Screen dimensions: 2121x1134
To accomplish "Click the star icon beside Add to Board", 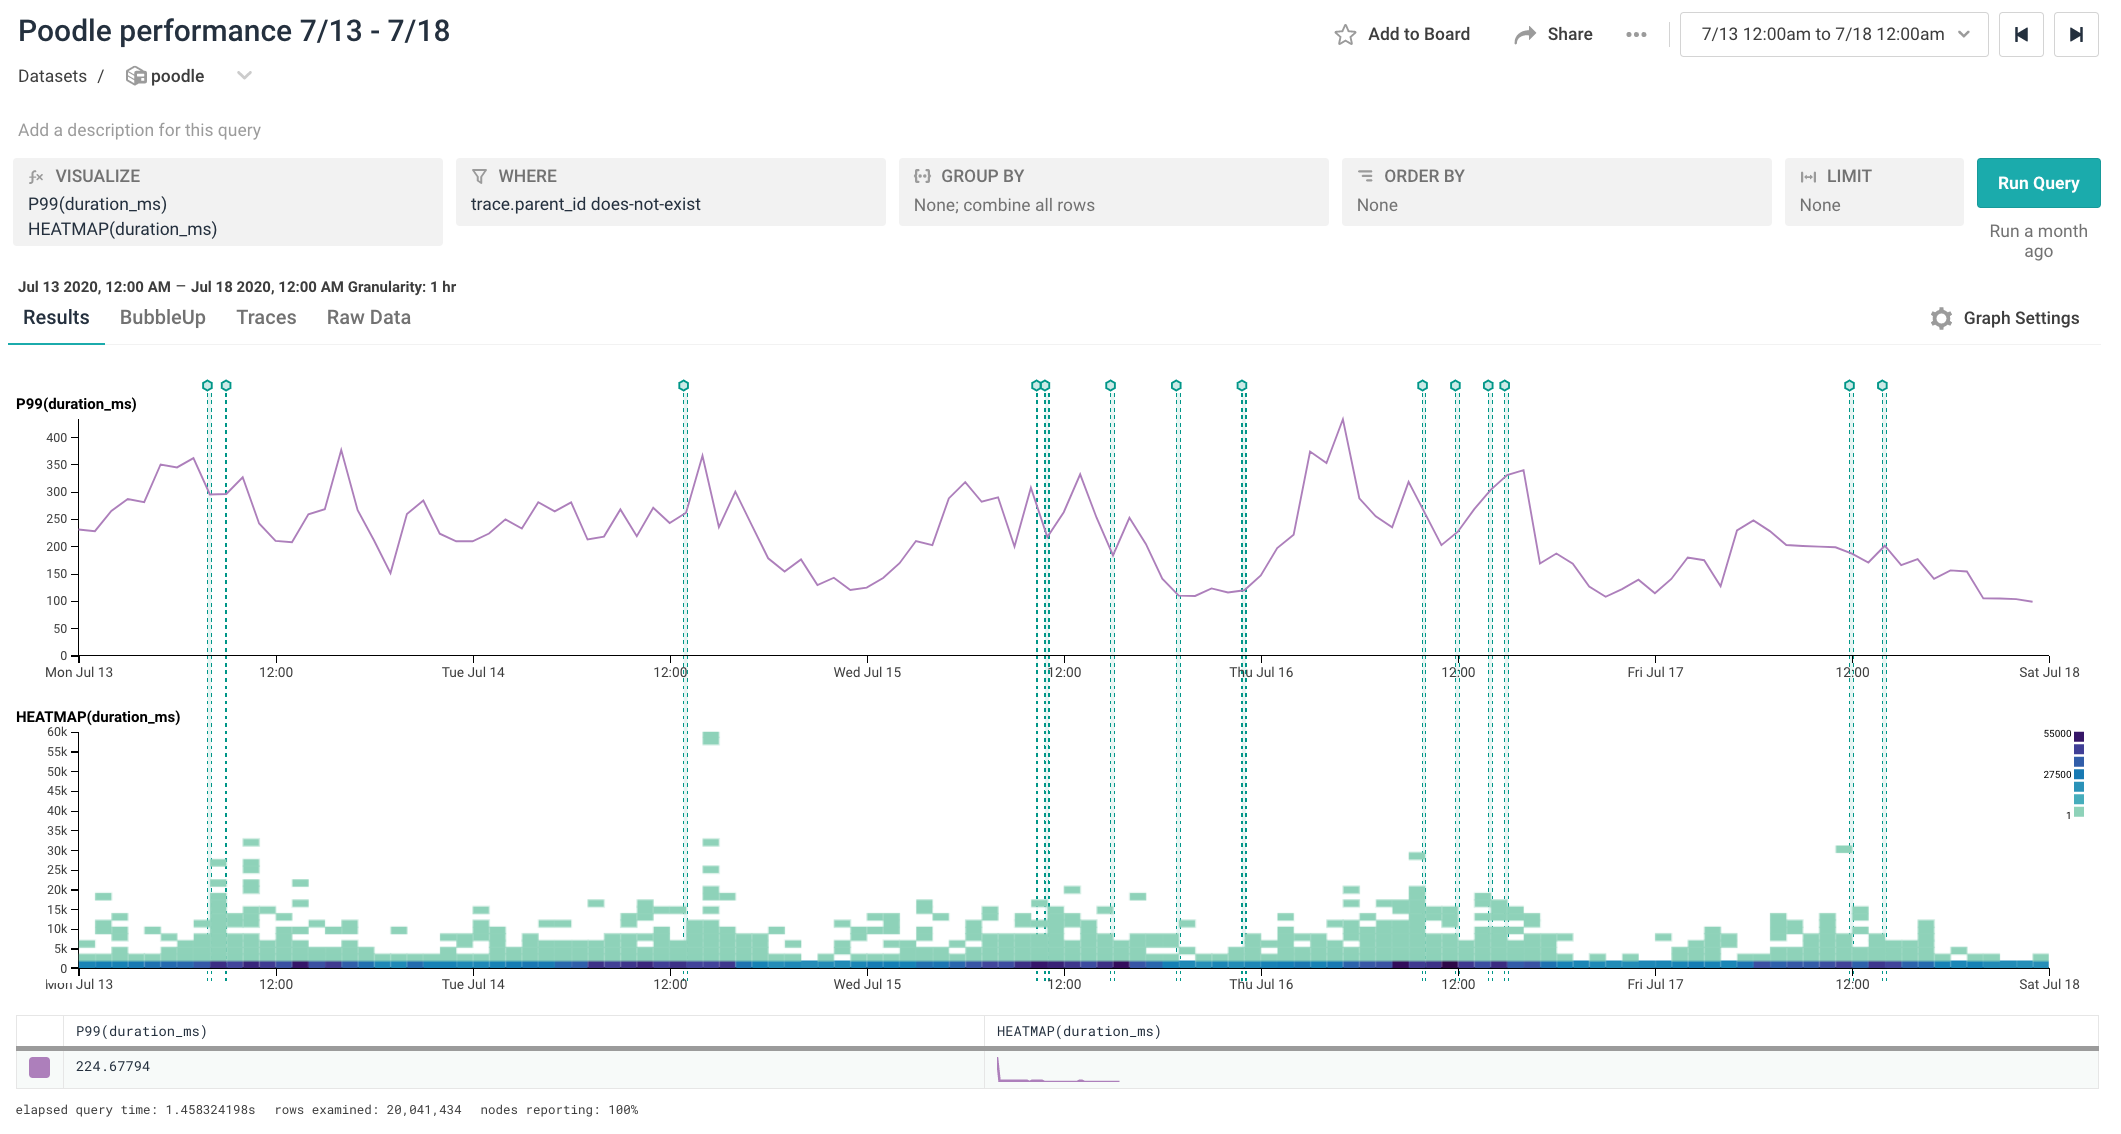I will (x=1345, y=35).
